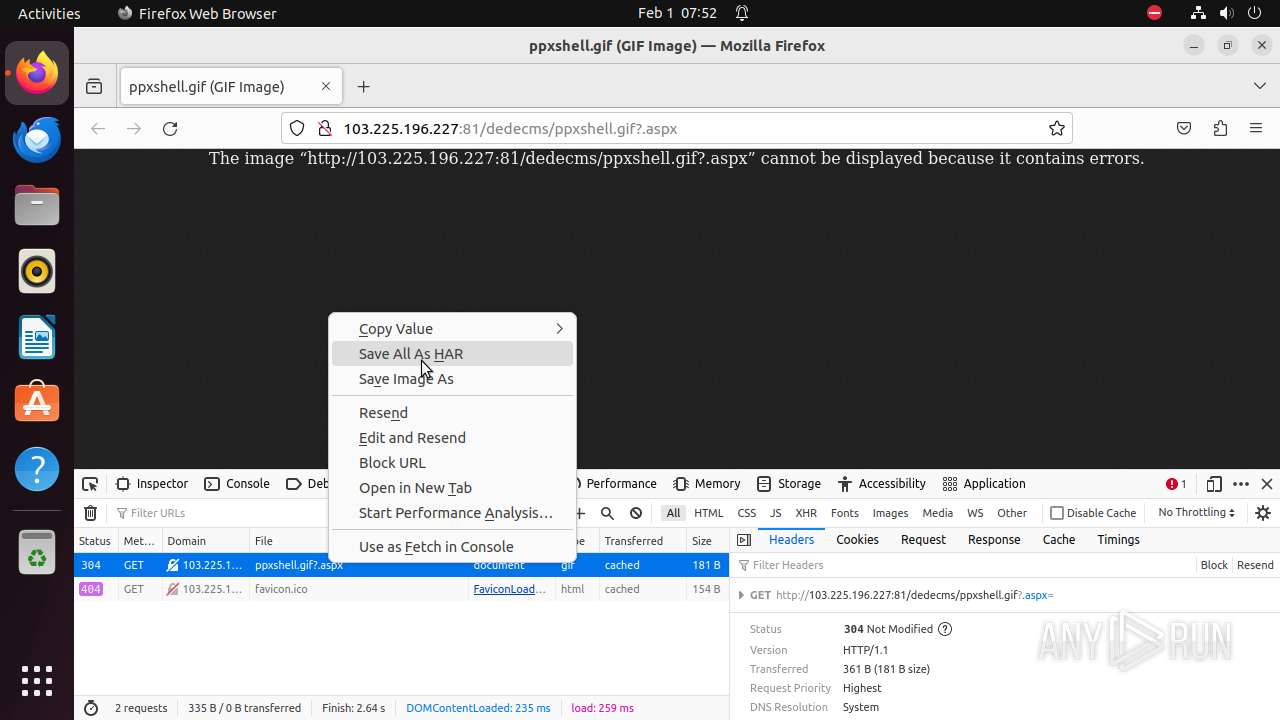View site security info for insecure connection
The height and width of the screenshot is (720, 1280).
[324, 128]
